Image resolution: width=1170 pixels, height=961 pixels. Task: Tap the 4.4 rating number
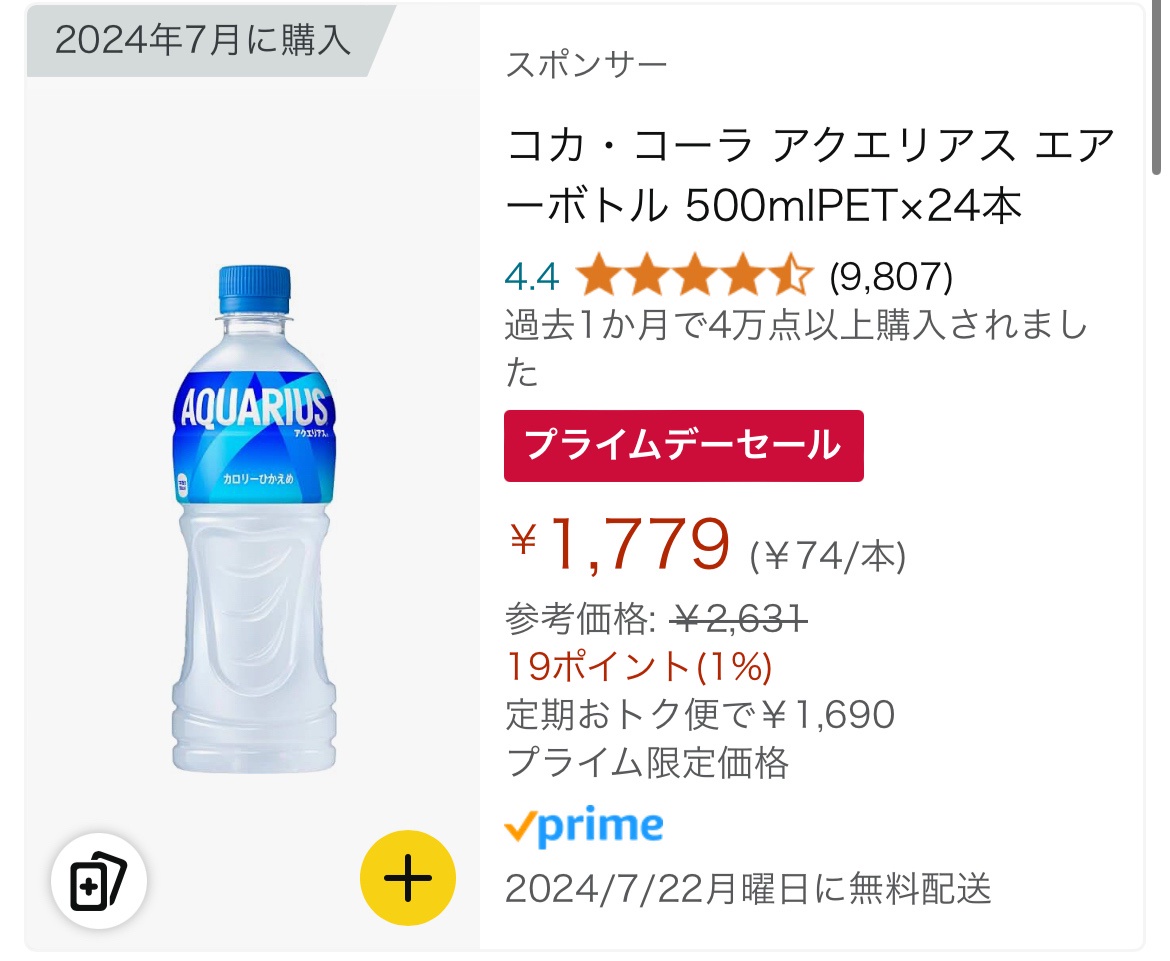[x=532, y=276]
